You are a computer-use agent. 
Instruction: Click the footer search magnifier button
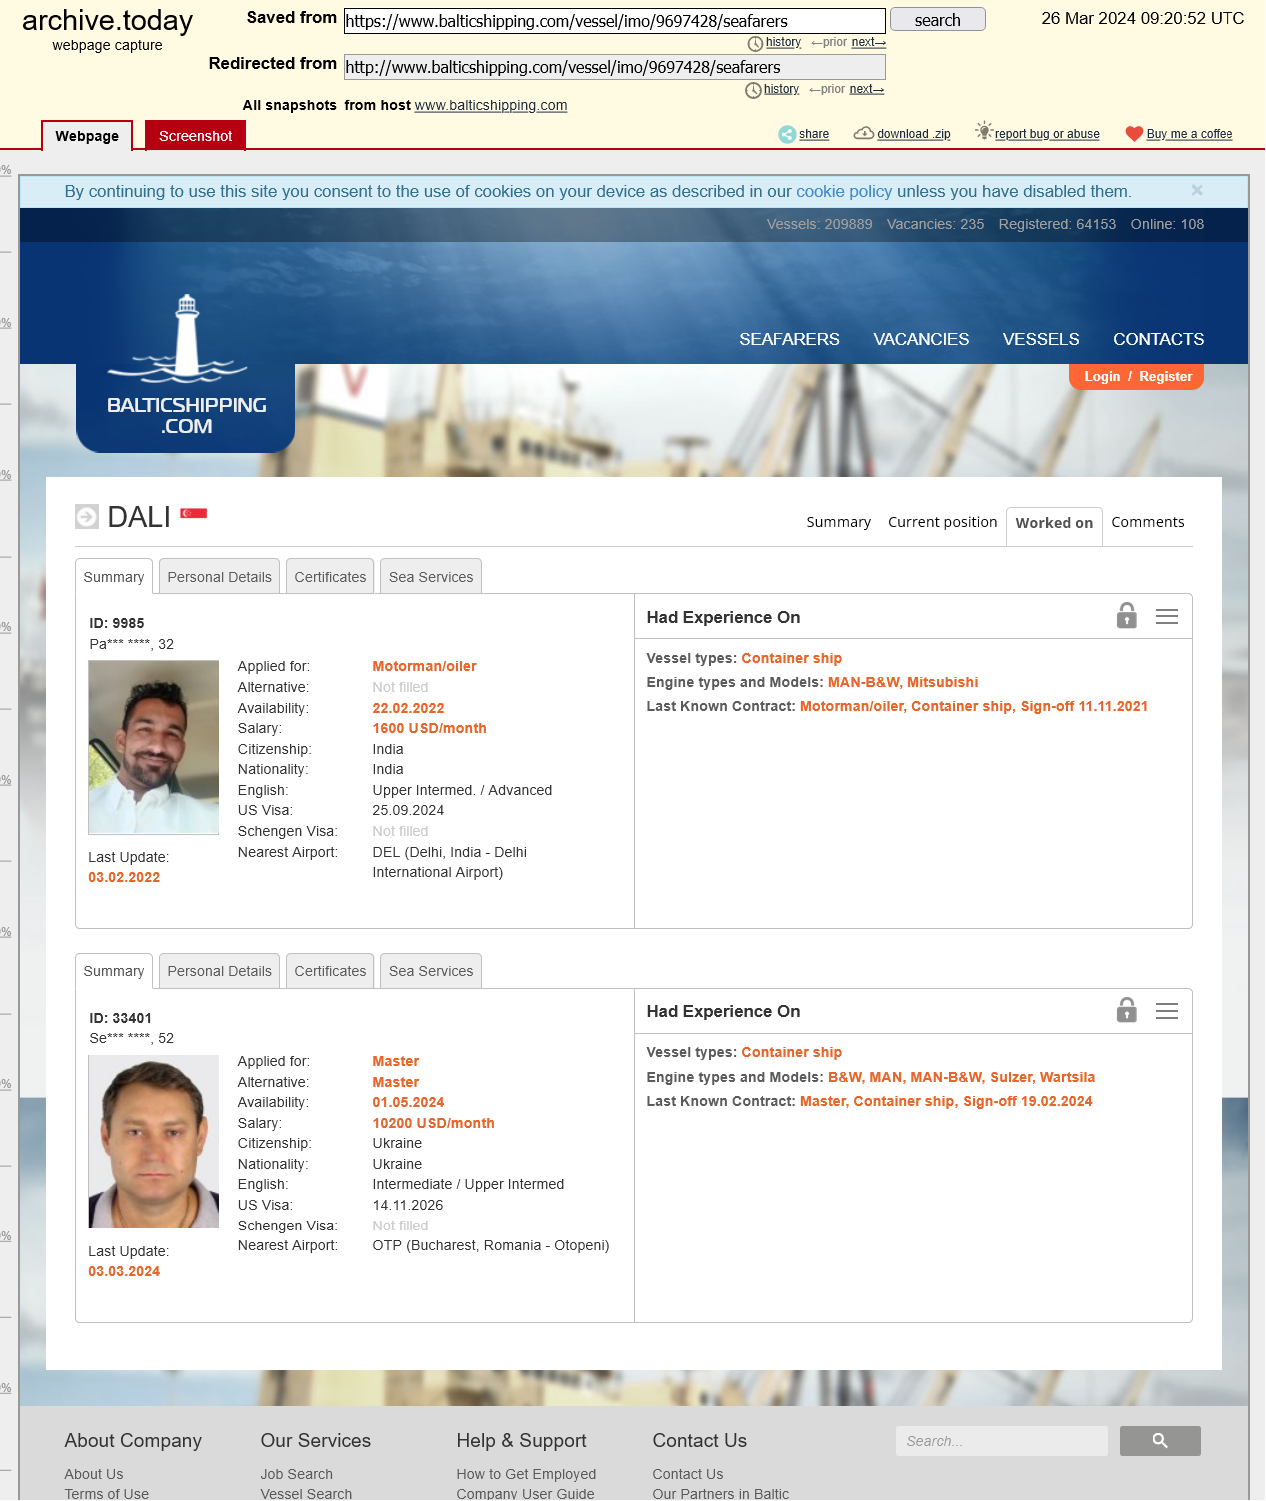pyautogui.click(x=1160, y=1441)
